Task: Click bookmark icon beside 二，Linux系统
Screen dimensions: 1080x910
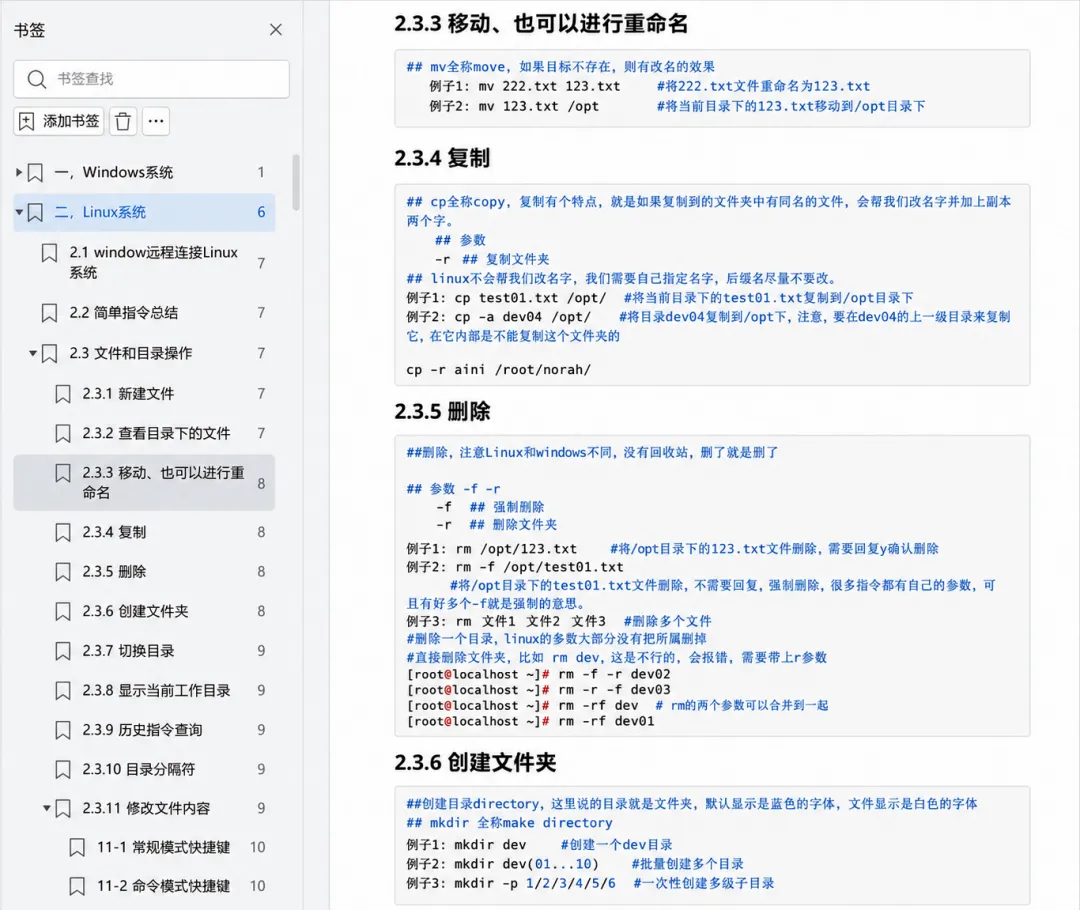Action: coord(35,212)
